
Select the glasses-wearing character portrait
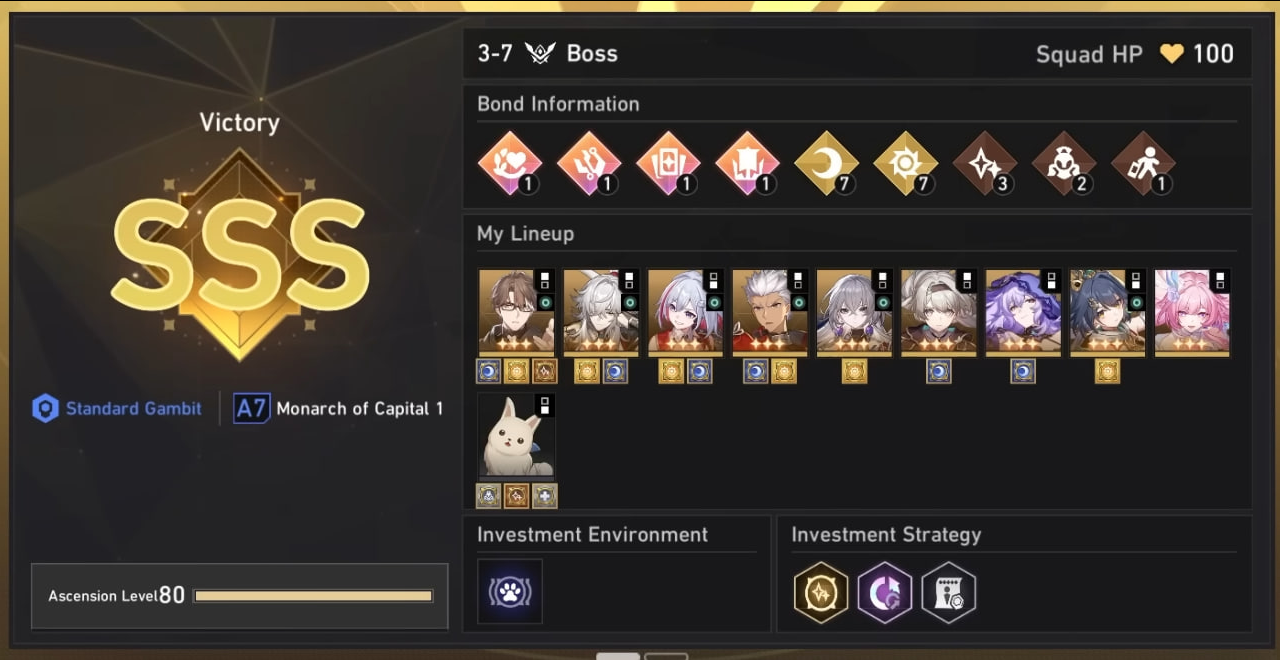516,311
